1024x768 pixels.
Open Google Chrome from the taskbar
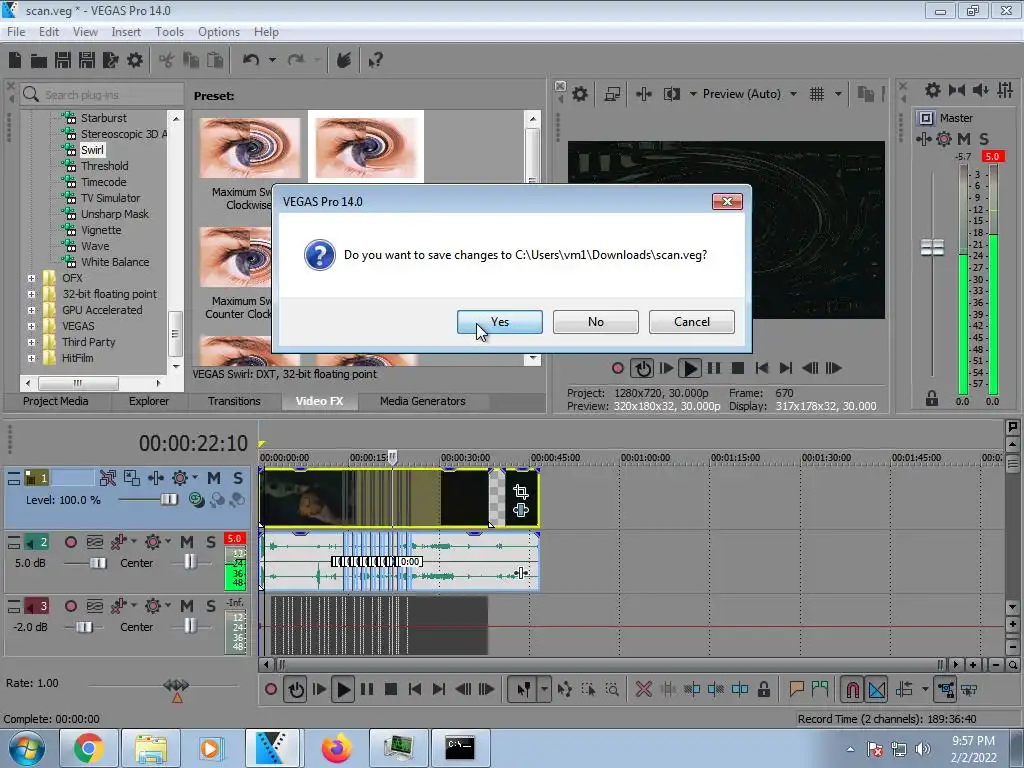pos(89,748)
